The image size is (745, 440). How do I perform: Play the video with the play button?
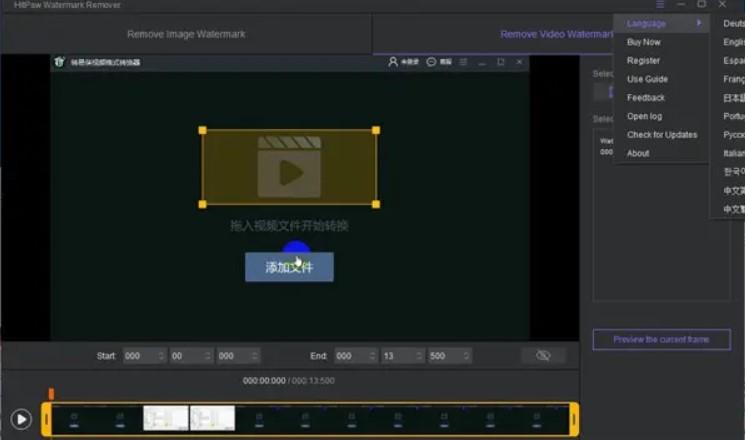point(21,419)
